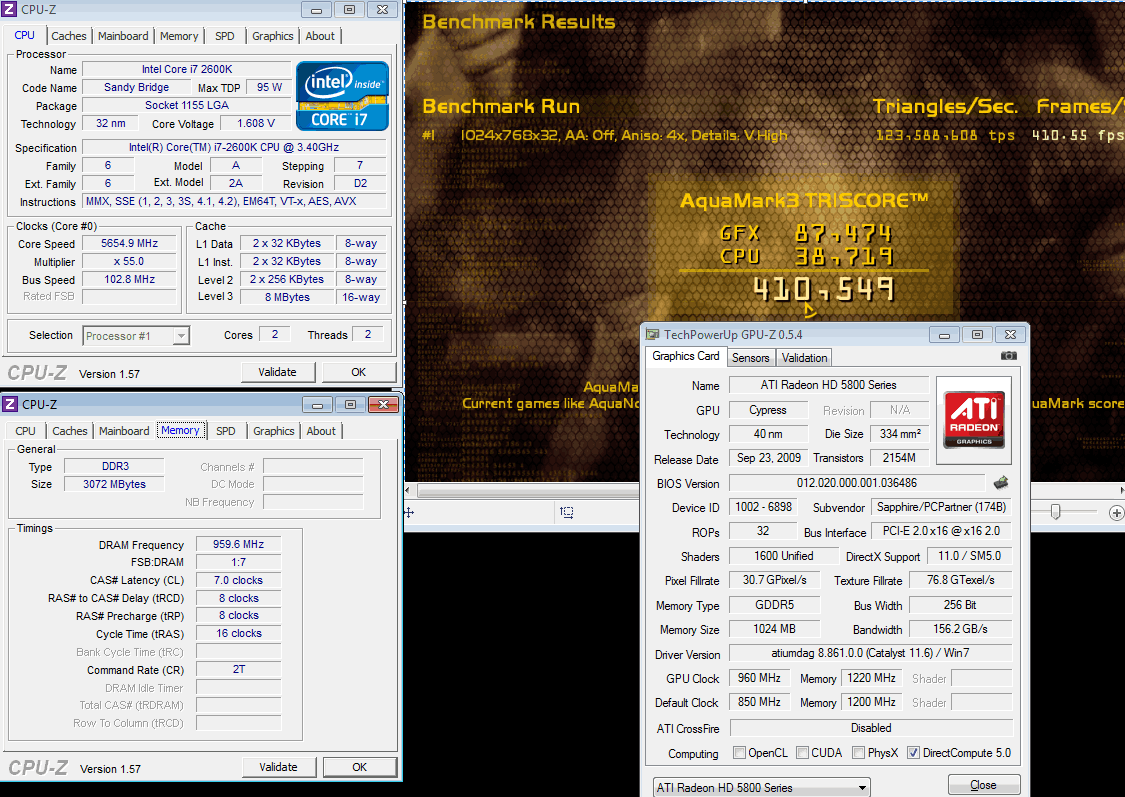This screenshot has width=1125, height=797.
Task: Click the AquaMark3 score 410,549
Action: [x=824, y=290]
